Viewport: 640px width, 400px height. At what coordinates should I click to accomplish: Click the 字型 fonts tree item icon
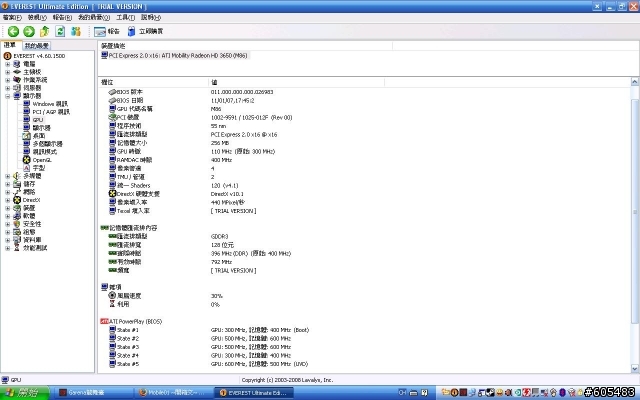tap(27, 168)
